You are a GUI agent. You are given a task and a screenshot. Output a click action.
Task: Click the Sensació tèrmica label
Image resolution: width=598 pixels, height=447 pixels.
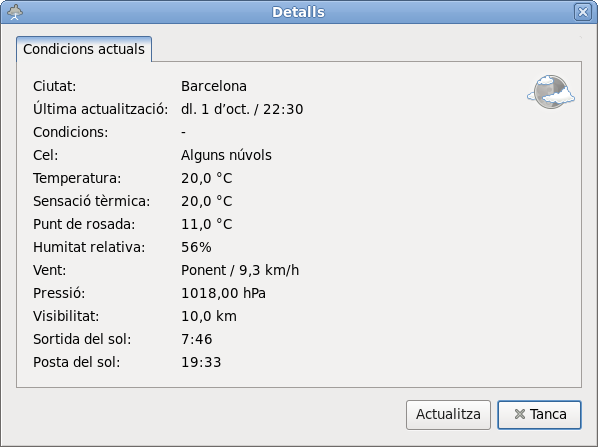(92, 201)
